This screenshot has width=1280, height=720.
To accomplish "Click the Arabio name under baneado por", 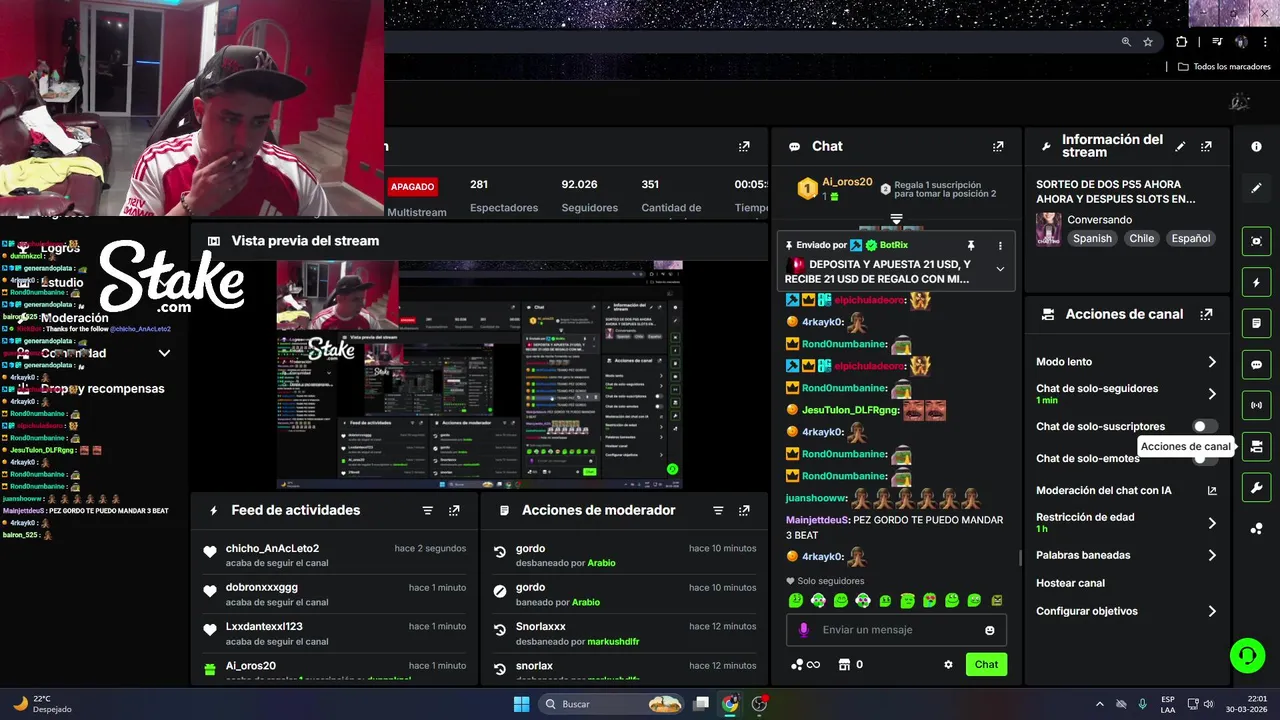I will point(586,602).
